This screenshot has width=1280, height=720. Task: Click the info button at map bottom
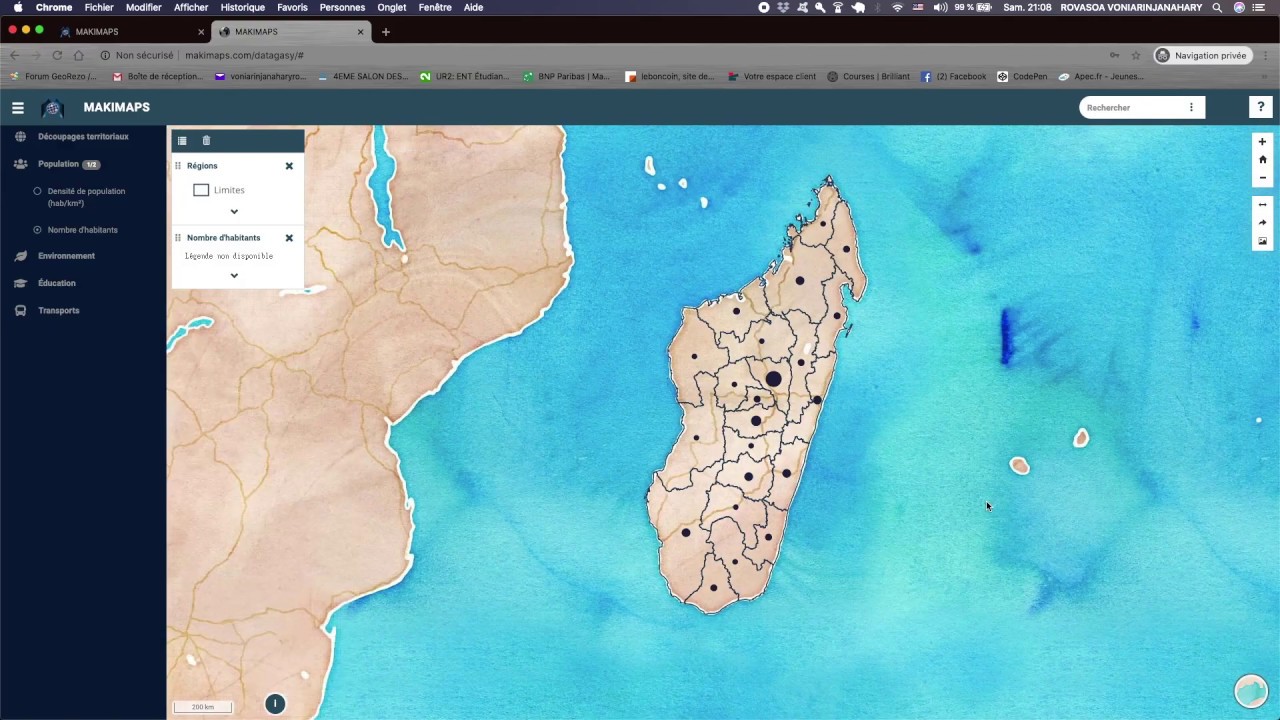click(x=275, y=704)
